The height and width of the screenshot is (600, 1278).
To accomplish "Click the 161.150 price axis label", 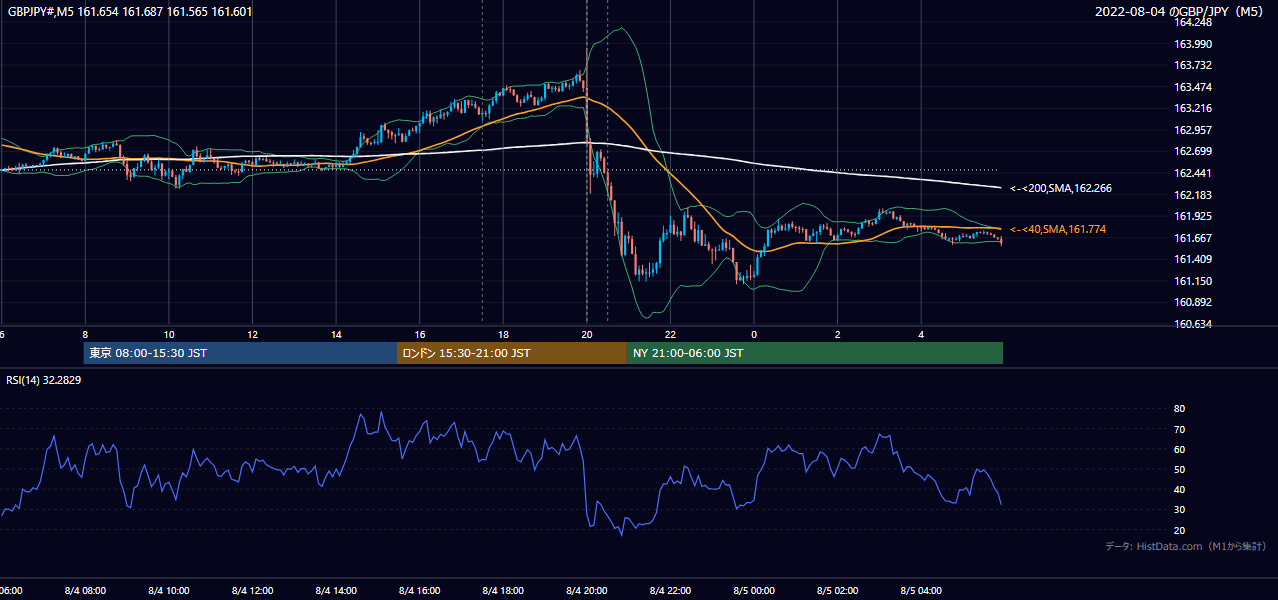I will 1192,281.
